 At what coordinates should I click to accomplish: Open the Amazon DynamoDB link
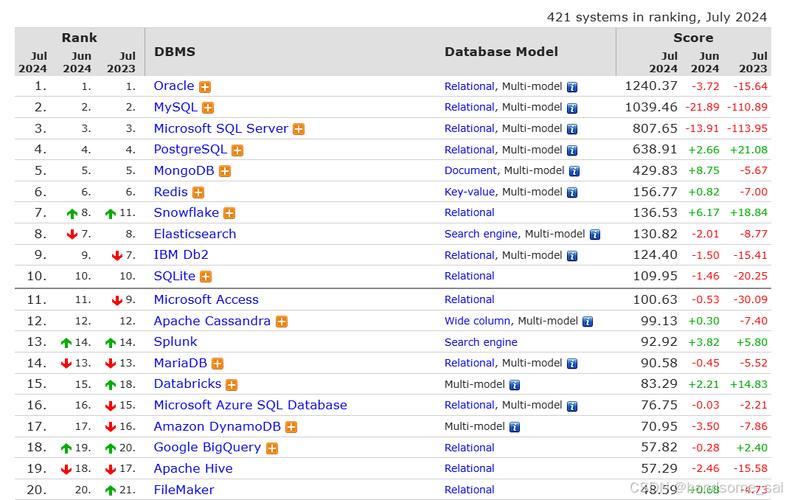coord(217,426)
